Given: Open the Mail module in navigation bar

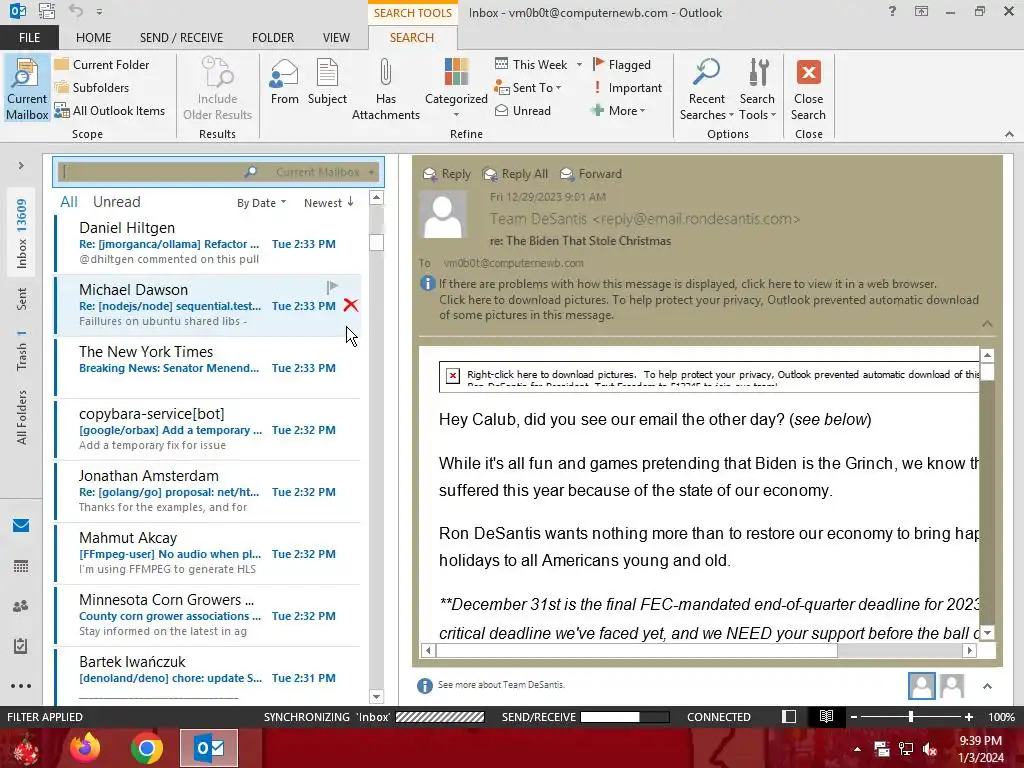Looking at the screenshot, I should [21, 525].
